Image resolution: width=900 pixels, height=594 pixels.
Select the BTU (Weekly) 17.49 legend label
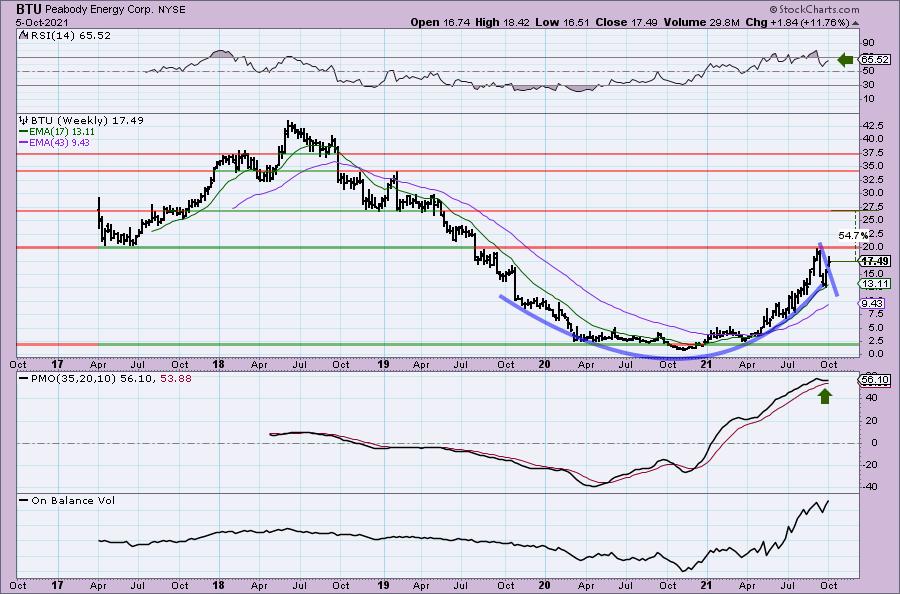pos(87,121)
